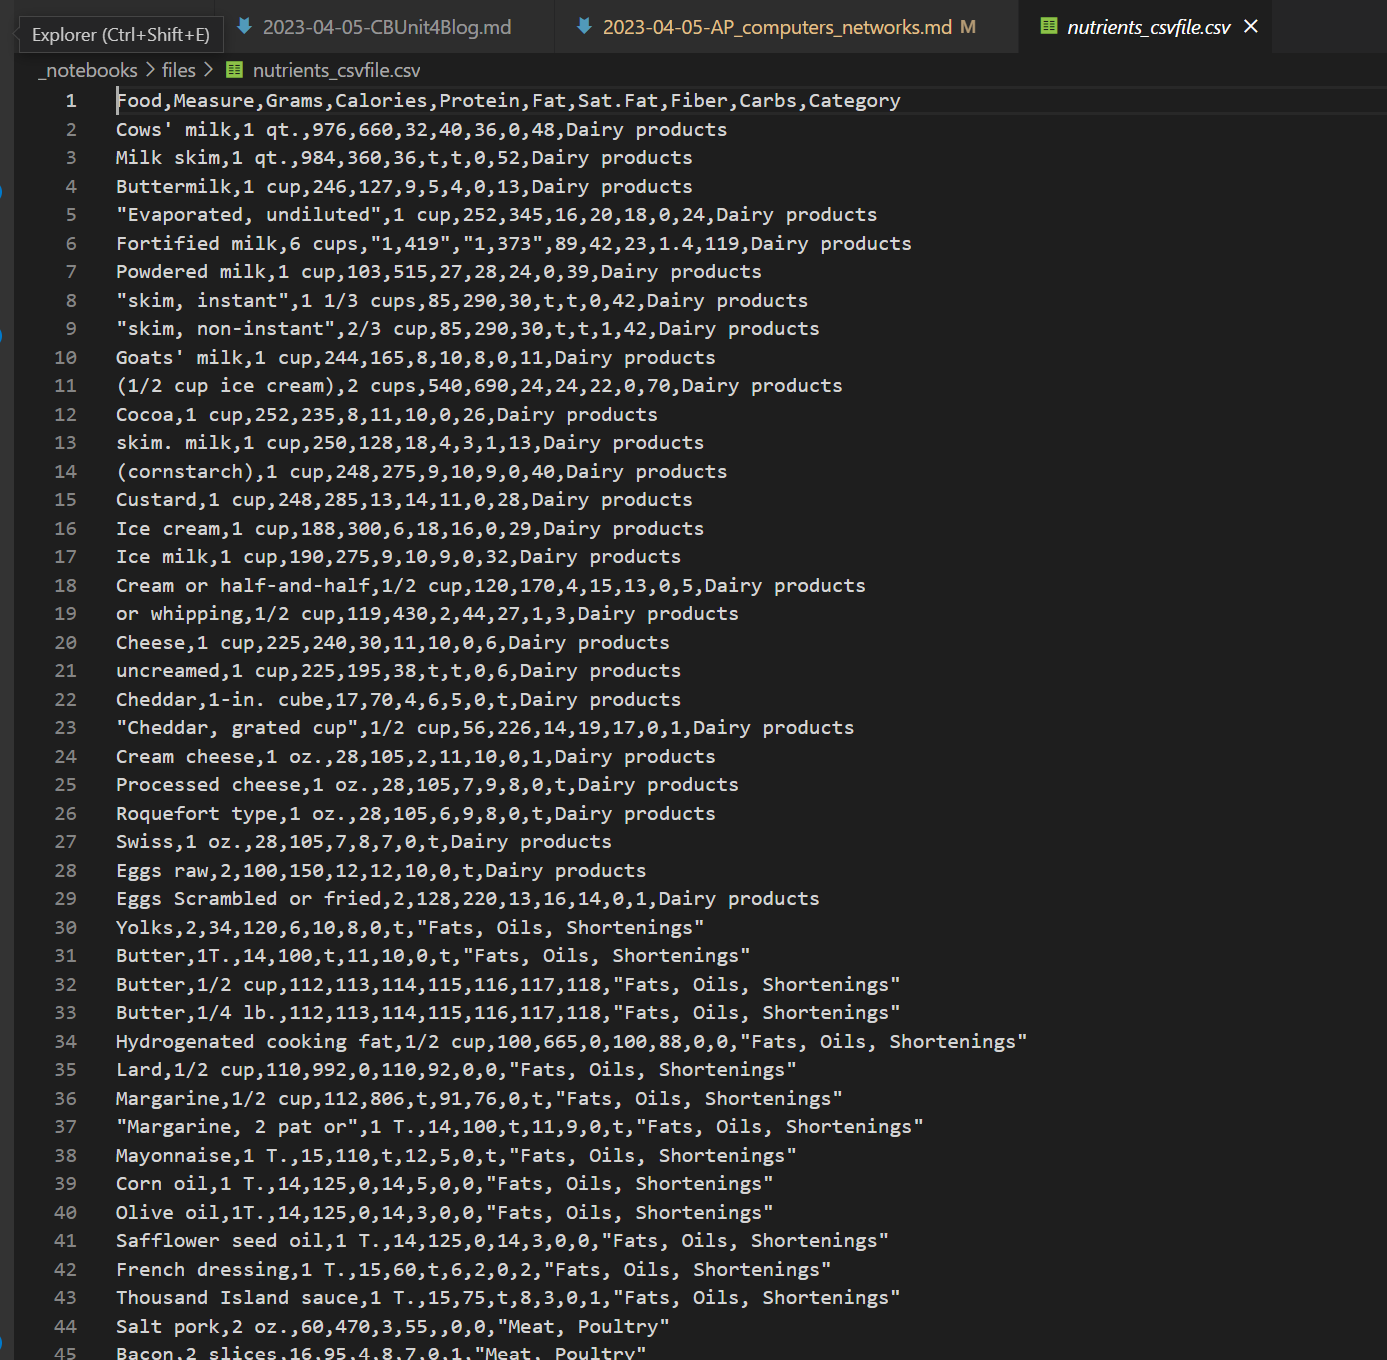1387x1360 pixels.
Task: Click the "Roquefort type" row text
Action: click(x=416, y=814)
